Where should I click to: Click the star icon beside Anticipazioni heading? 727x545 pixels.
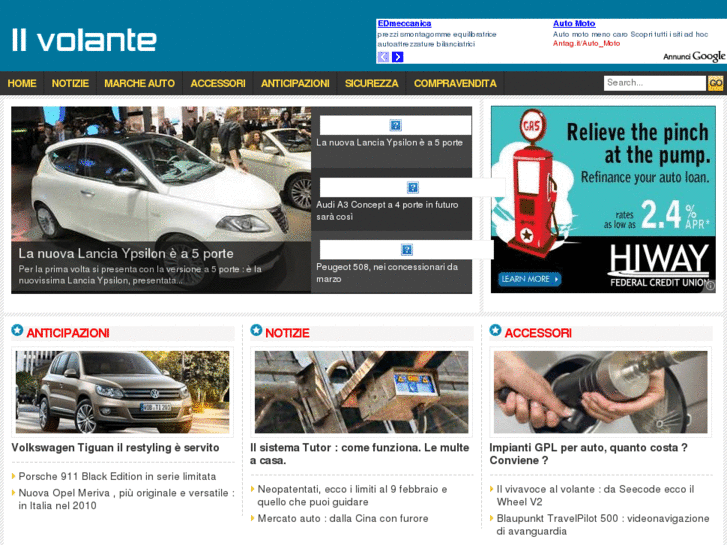pos(17,330)
